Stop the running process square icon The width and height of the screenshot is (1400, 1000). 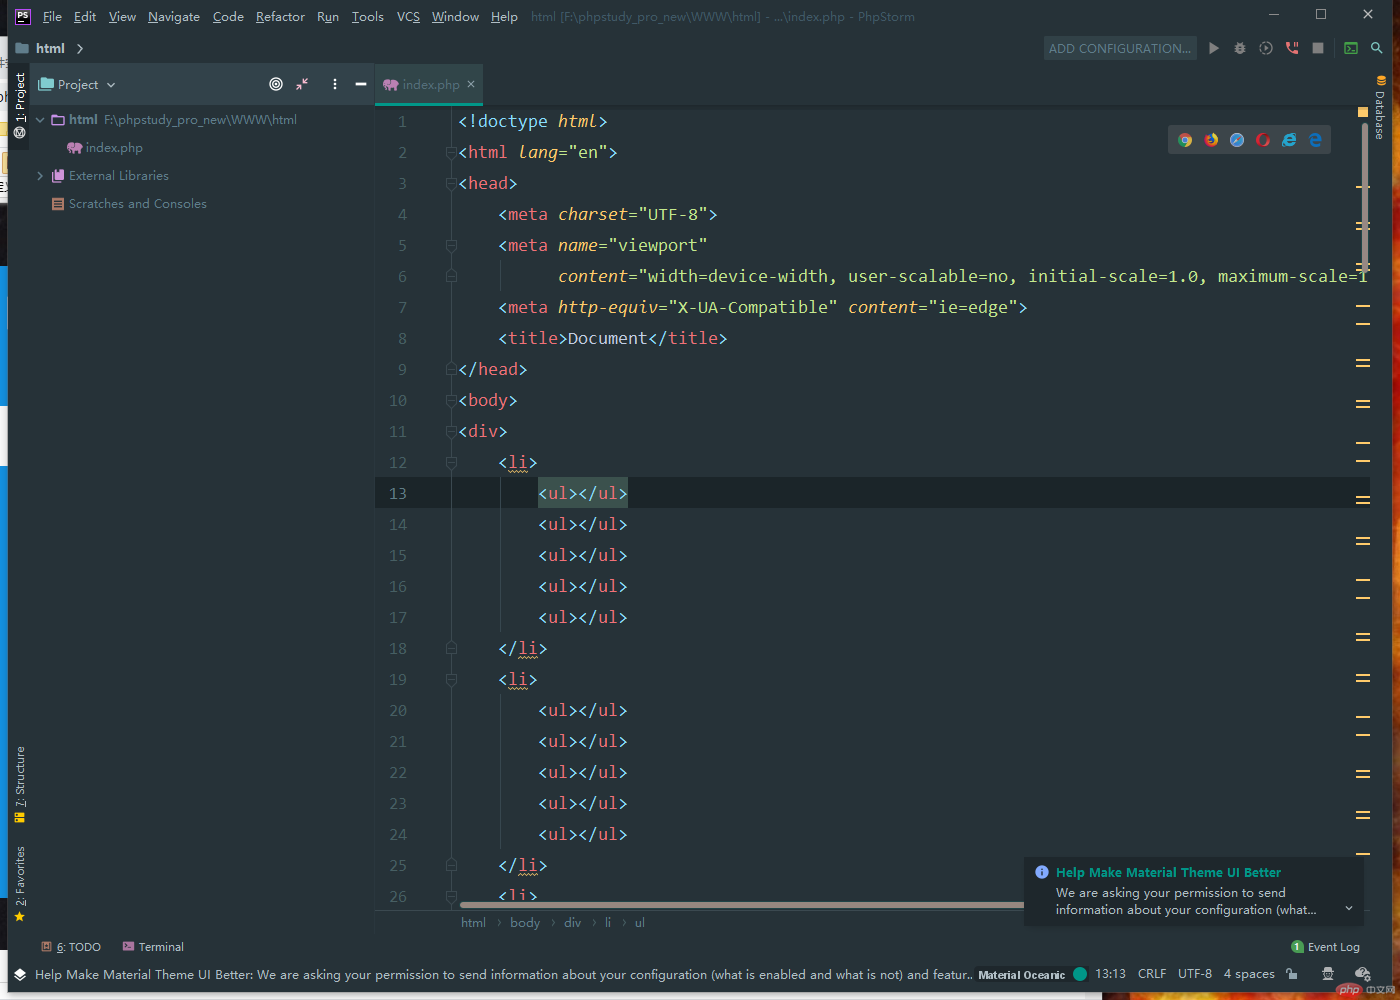(1318, 48)
